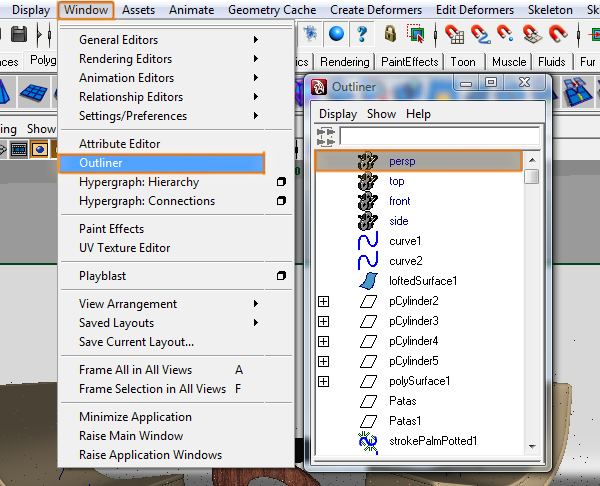600x486 pixels.
Task: Enable snap to points magnet icon
Action: tap(505, 33)
